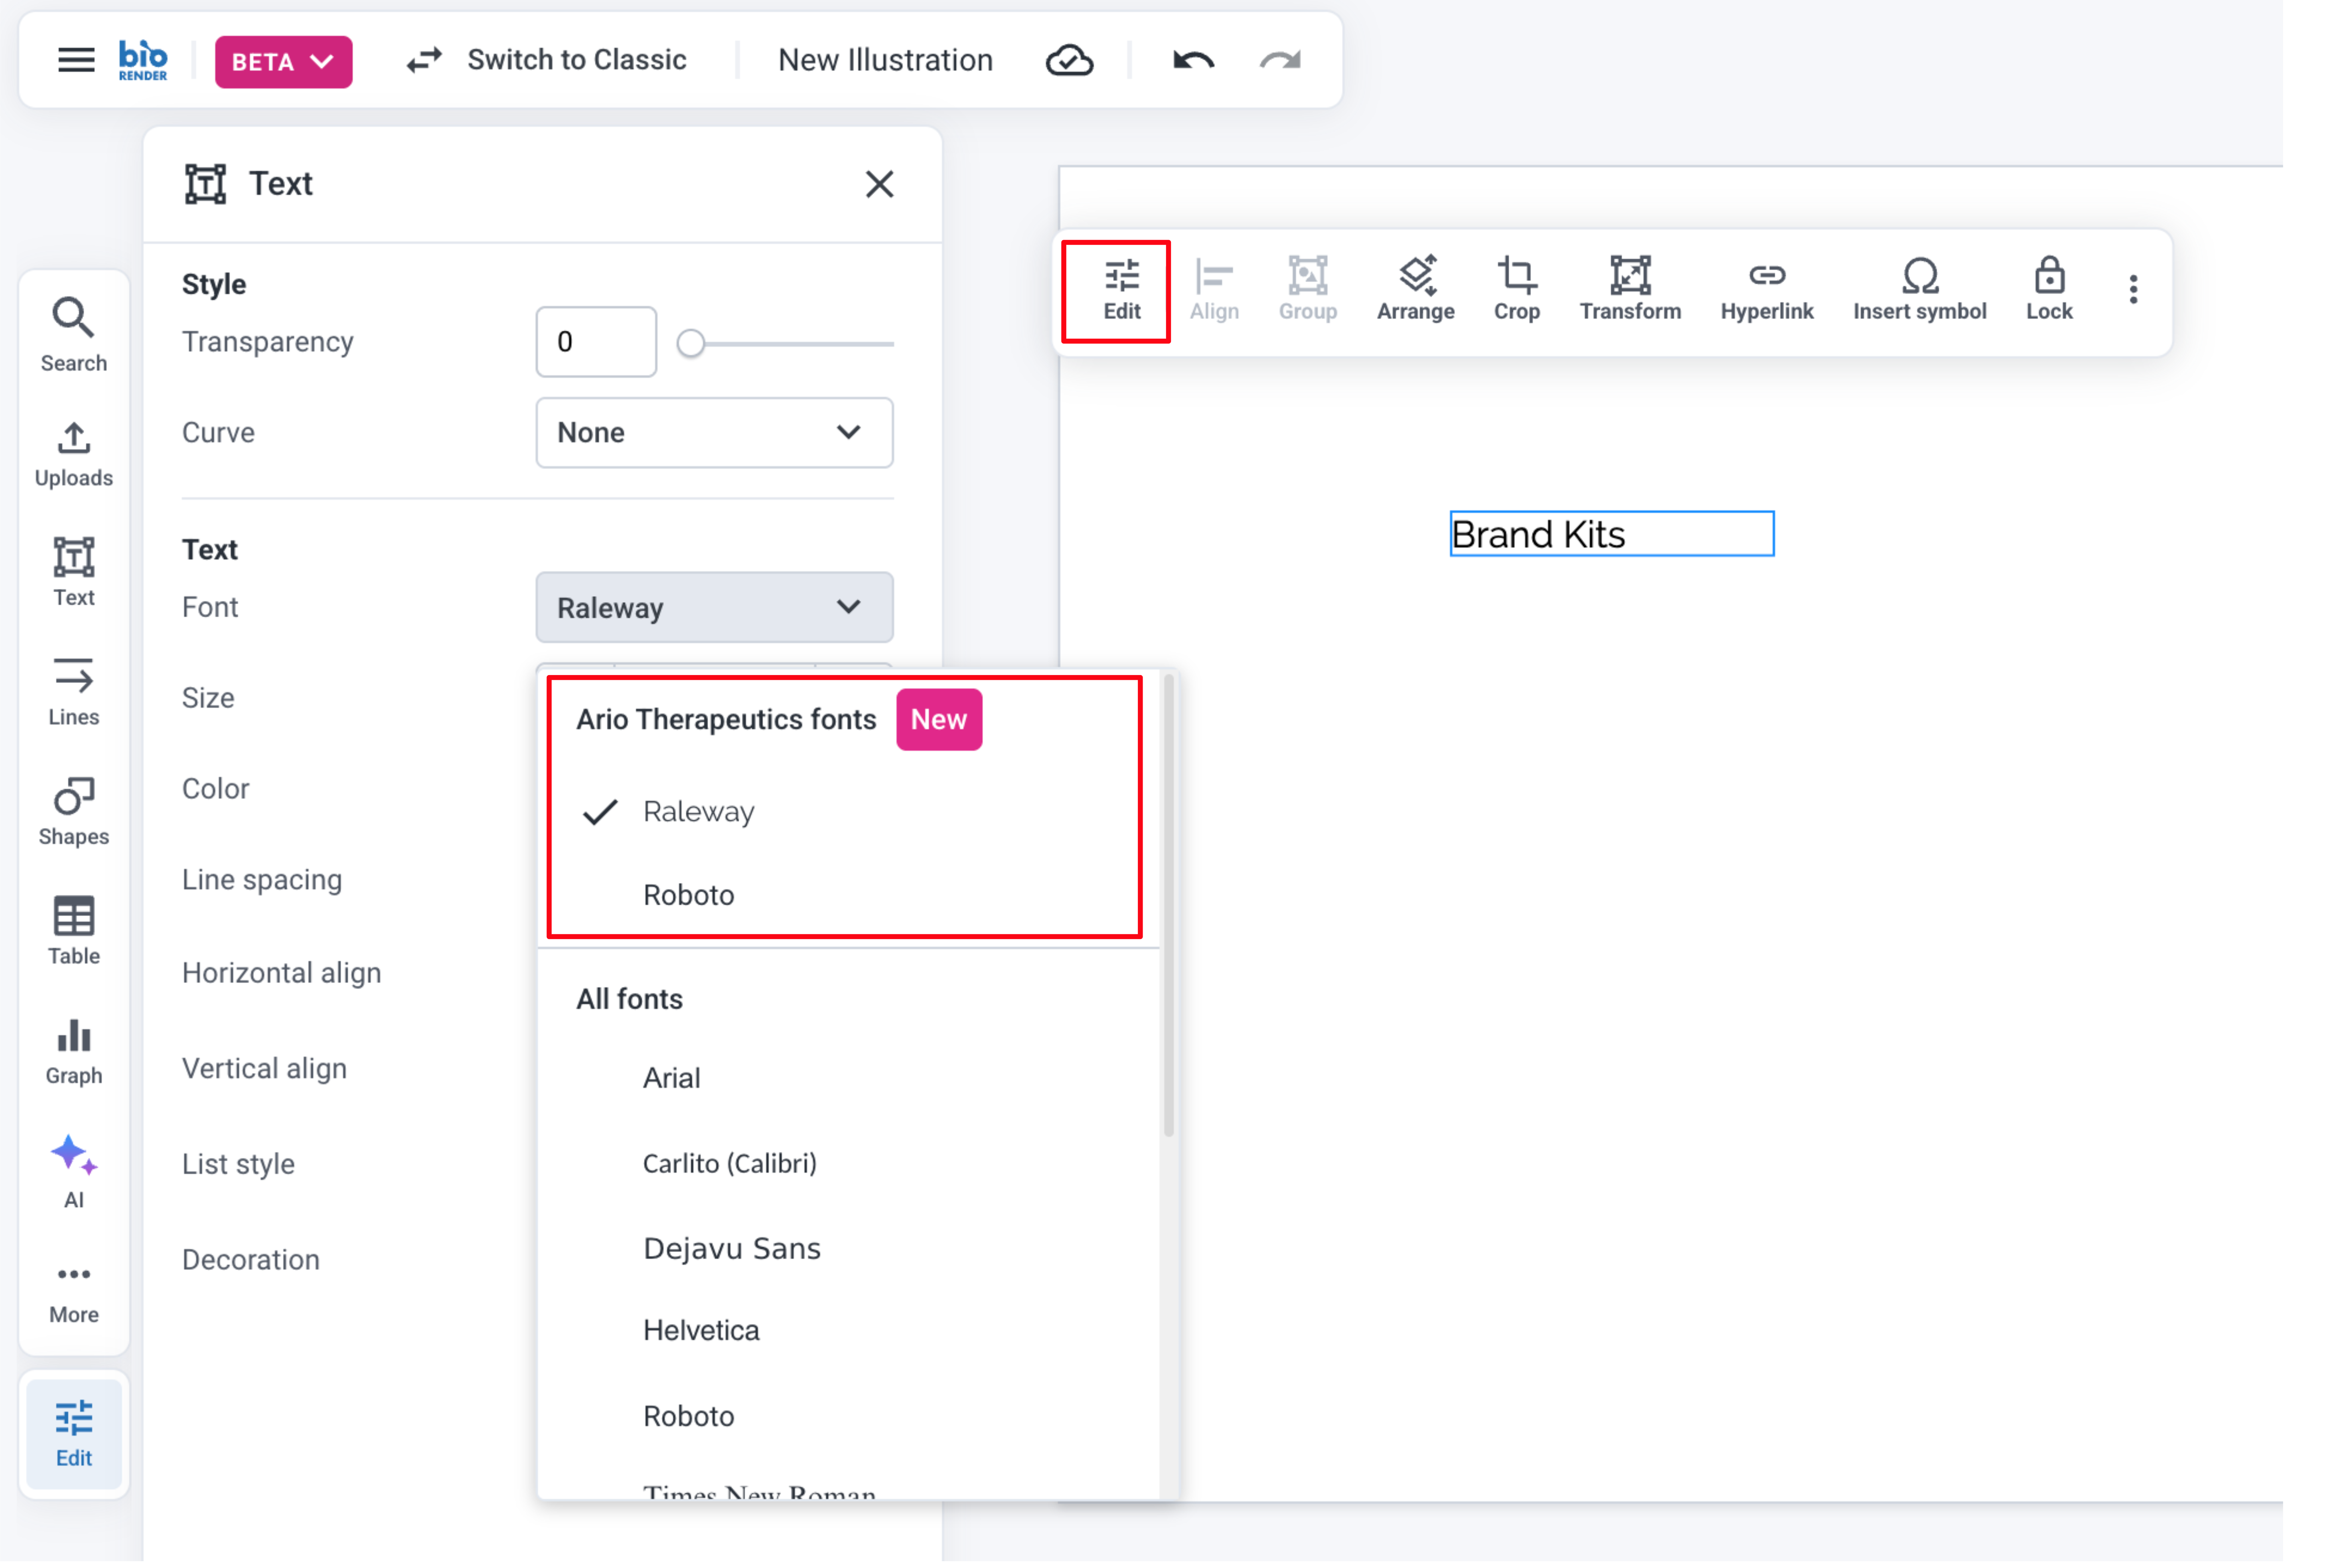Select Roboto under Ario Therapeutics fonts
Viewport: 2349px width, 1568px height.
click(x=688, y=895)
